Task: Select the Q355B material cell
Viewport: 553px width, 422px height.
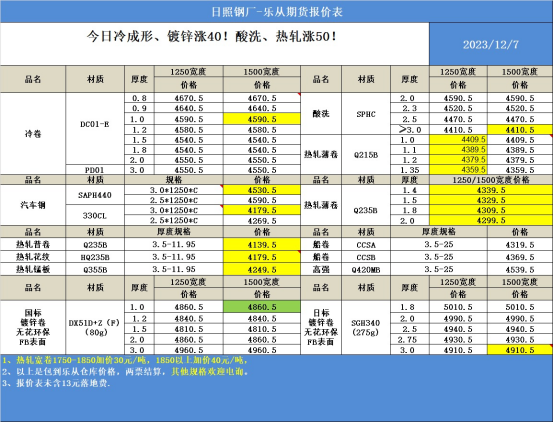Action: tap(95, 270)
